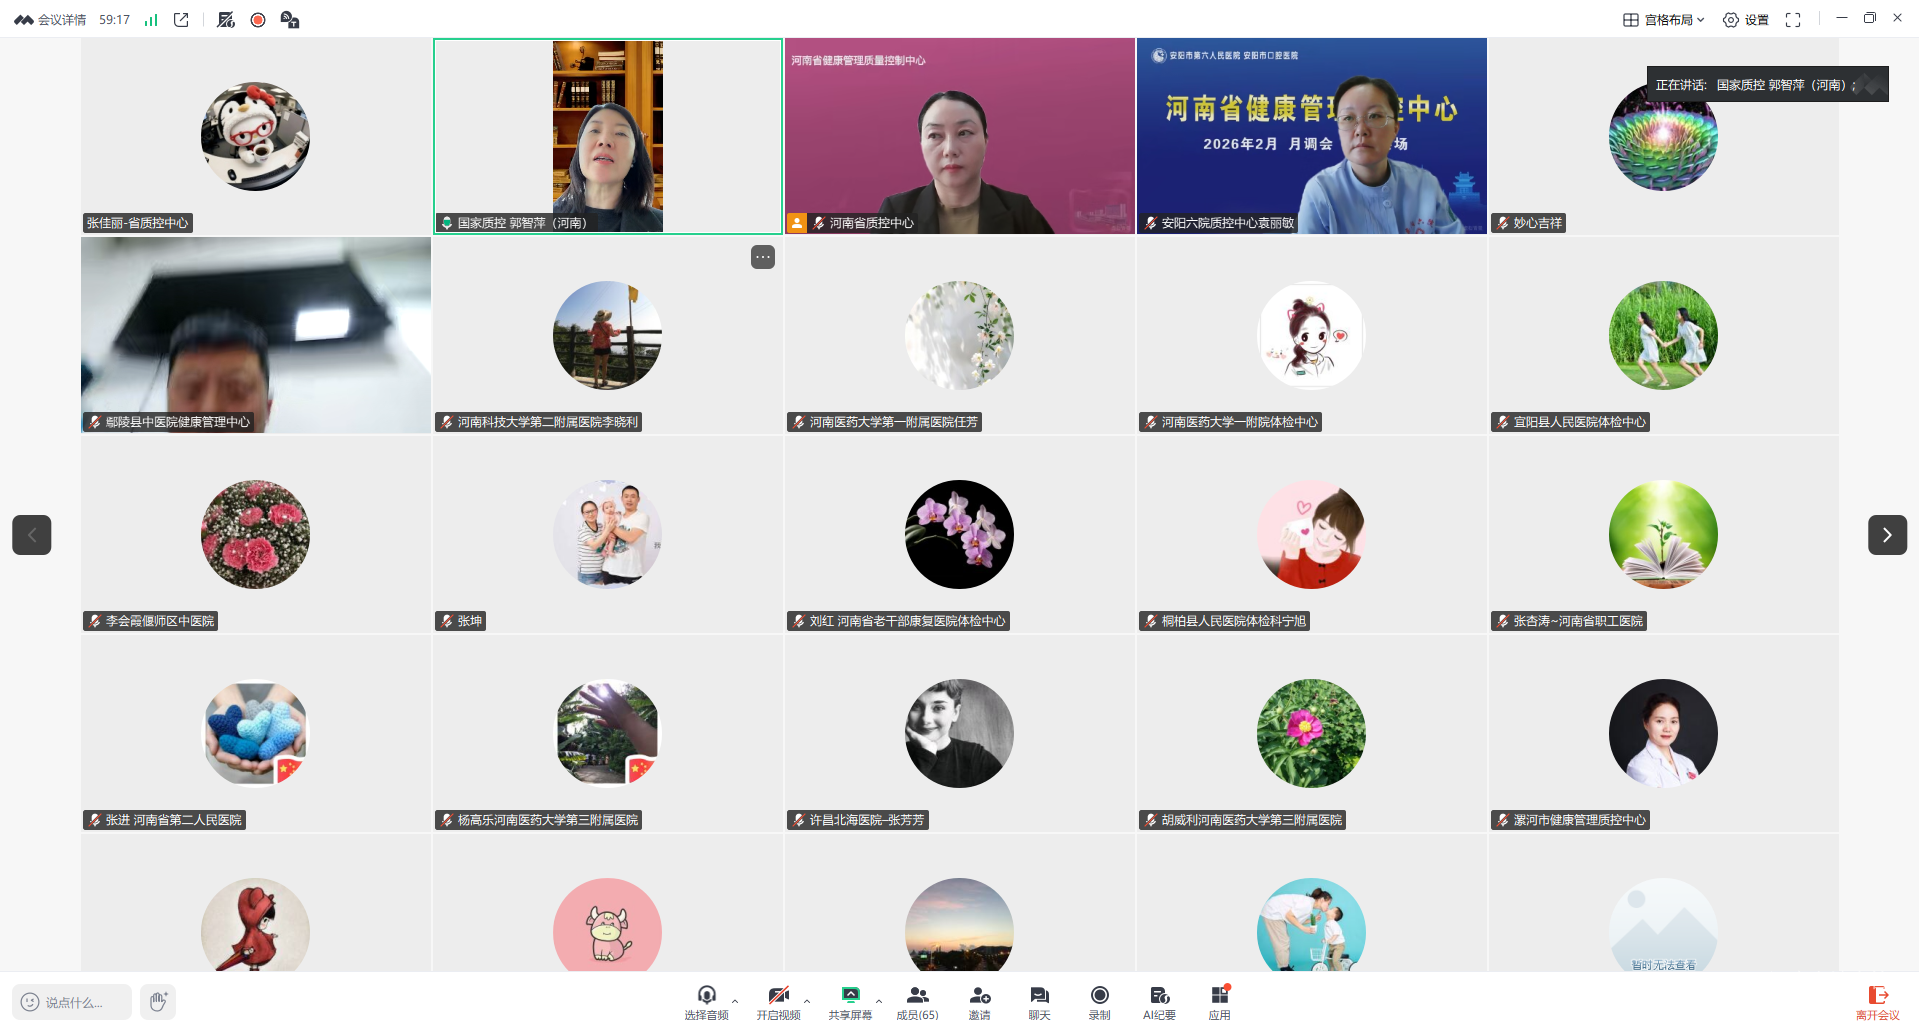Screen dimensions: 1919x1030
Task: Leave the meeting via 离开会议
Action: point(1878,1001)
